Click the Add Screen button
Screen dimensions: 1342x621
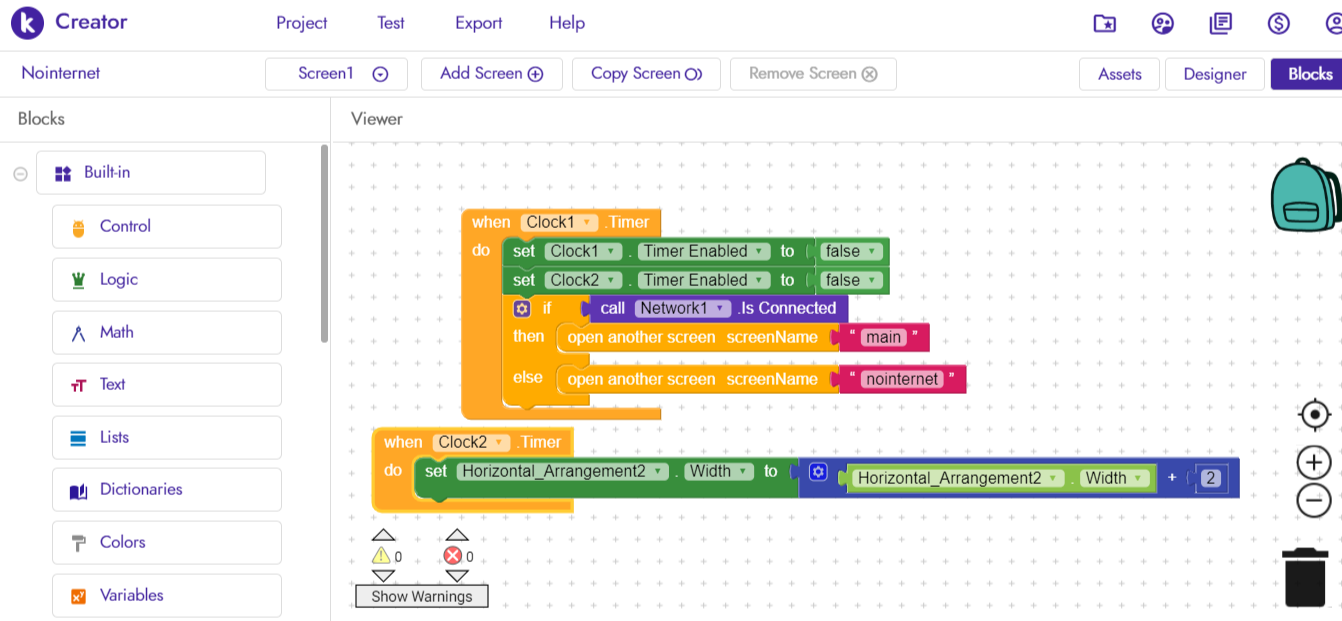pyautogui.click(x=491, y=74)
